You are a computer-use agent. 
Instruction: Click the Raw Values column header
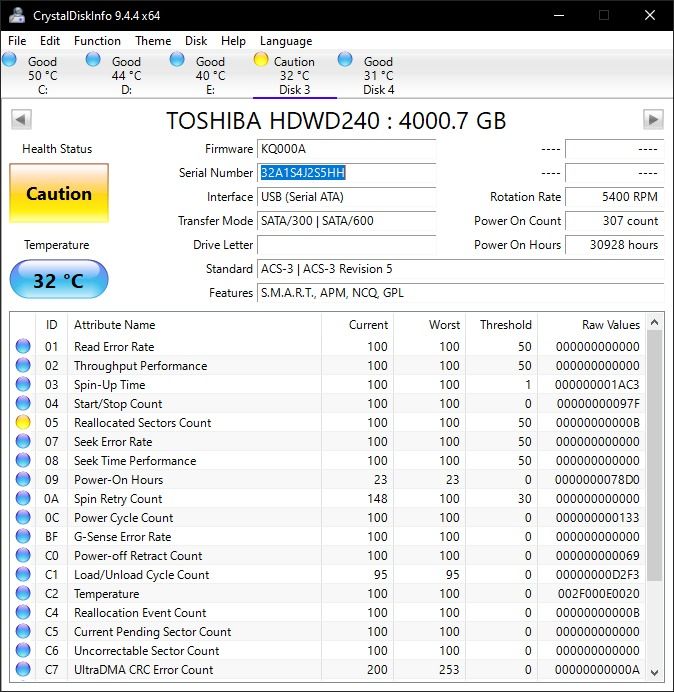[x=592, y=325]
